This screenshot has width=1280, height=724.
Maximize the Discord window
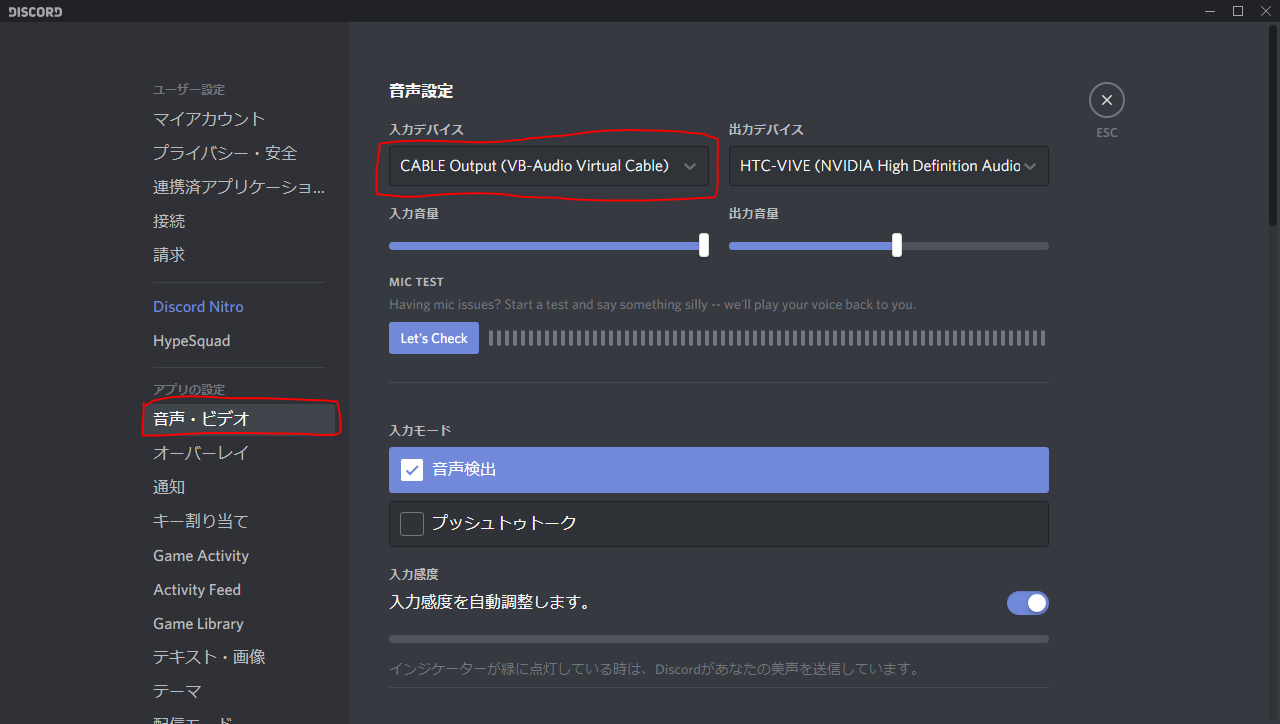click(x=1238, y=11)
